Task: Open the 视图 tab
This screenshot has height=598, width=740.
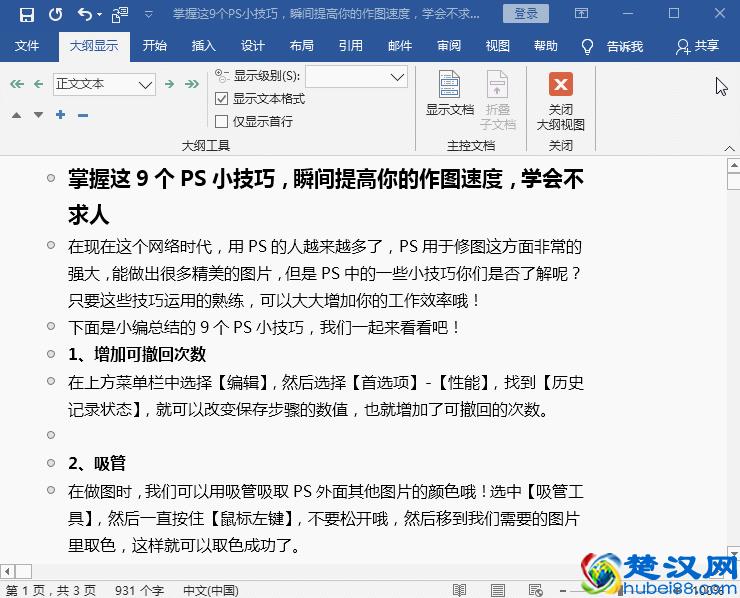Action: click(x=497, y=46)
